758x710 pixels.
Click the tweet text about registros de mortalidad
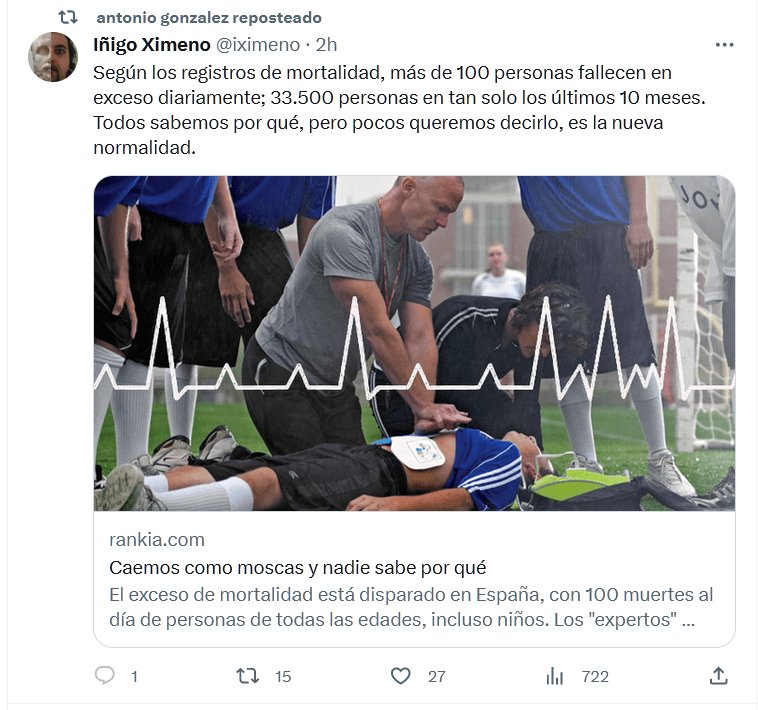(x=399, y=110)
